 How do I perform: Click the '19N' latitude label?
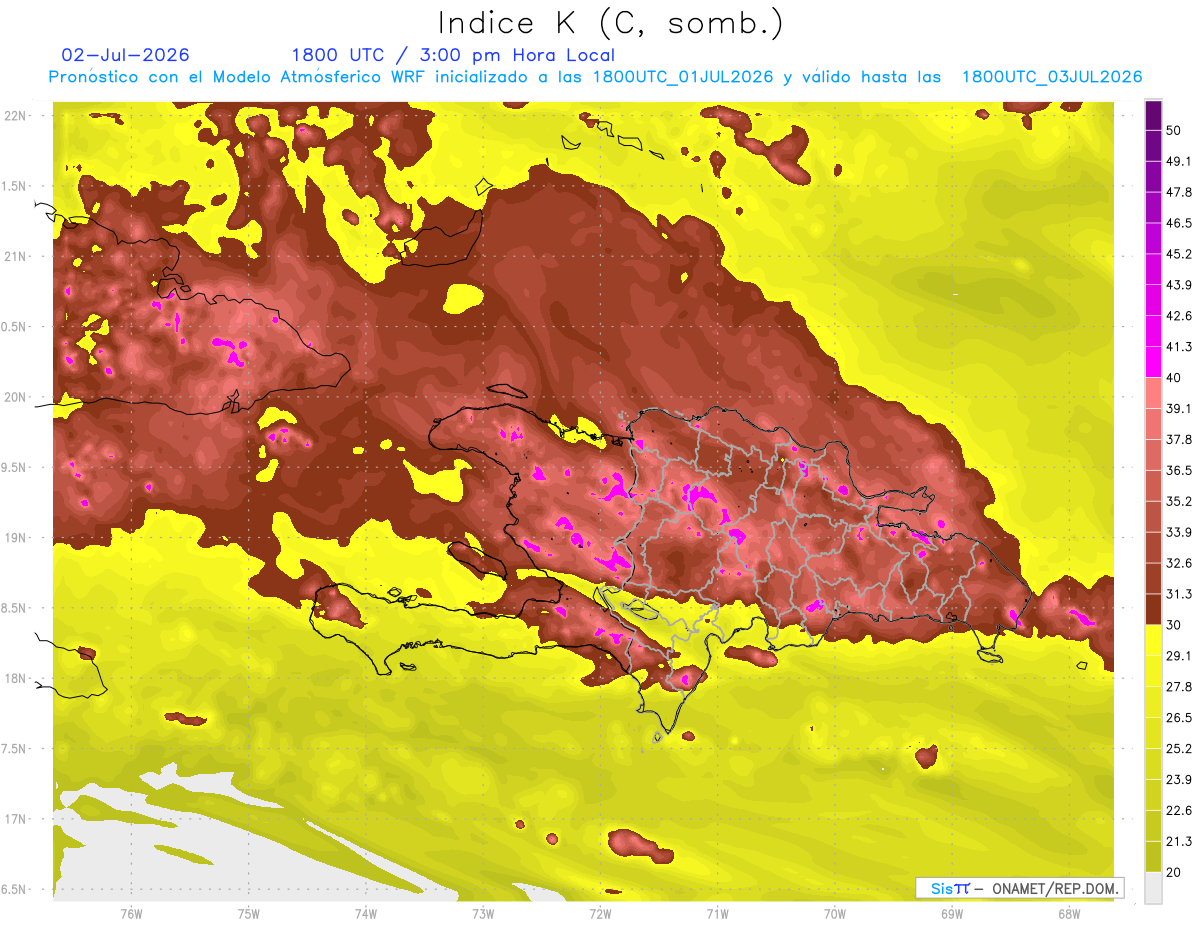tap(15, 537)
